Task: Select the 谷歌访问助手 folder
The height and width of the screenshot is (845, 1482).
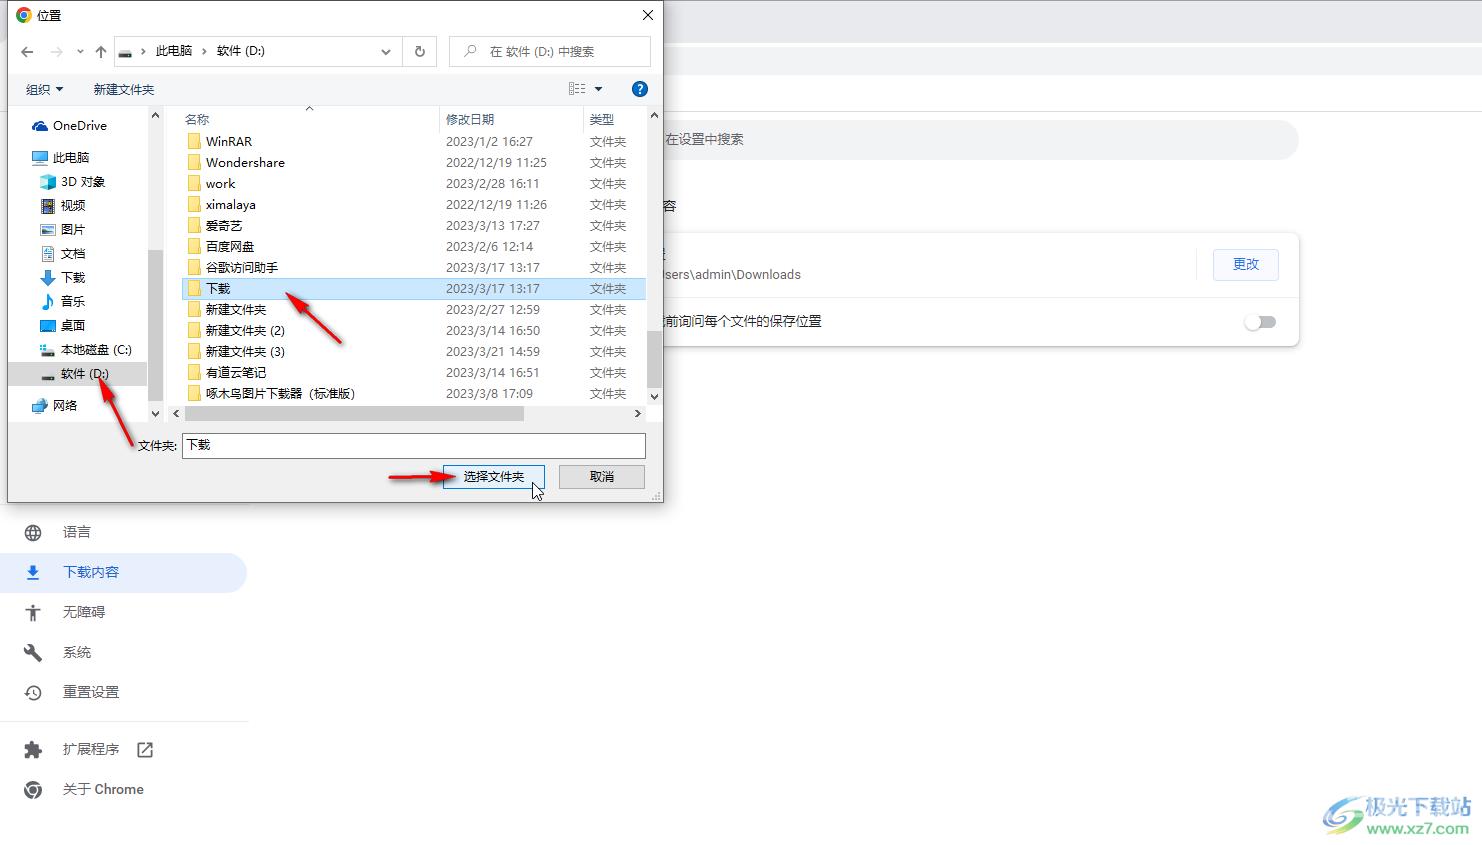Action: pyautogui.click(x=233, y=268)
